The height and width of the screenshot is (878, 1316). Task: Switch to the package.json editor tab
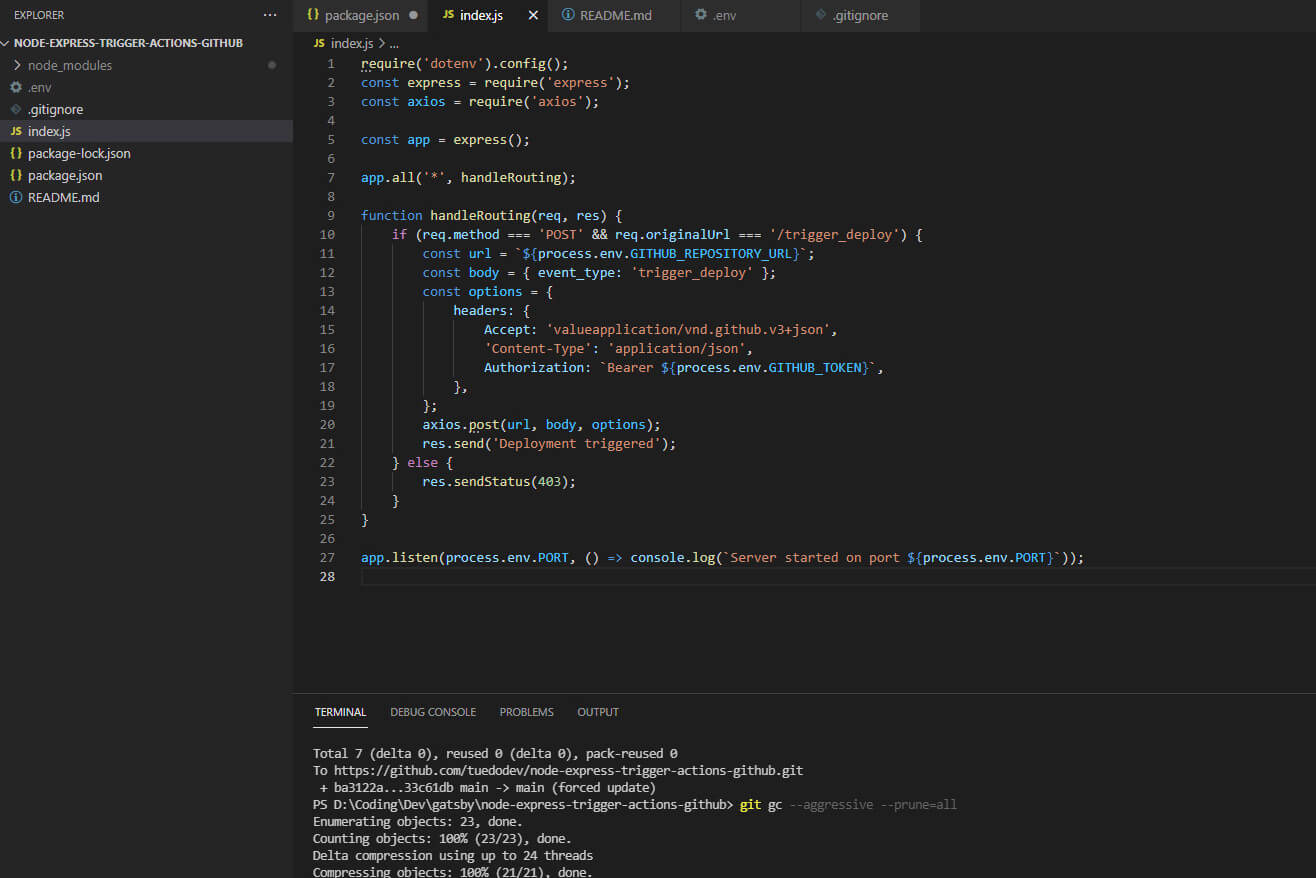pos(361,15)
